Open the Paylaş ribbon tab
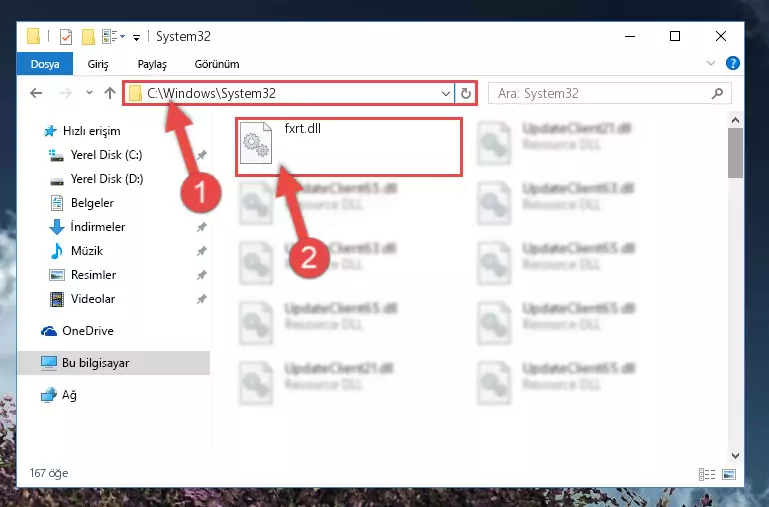 [x=152, y=64]
